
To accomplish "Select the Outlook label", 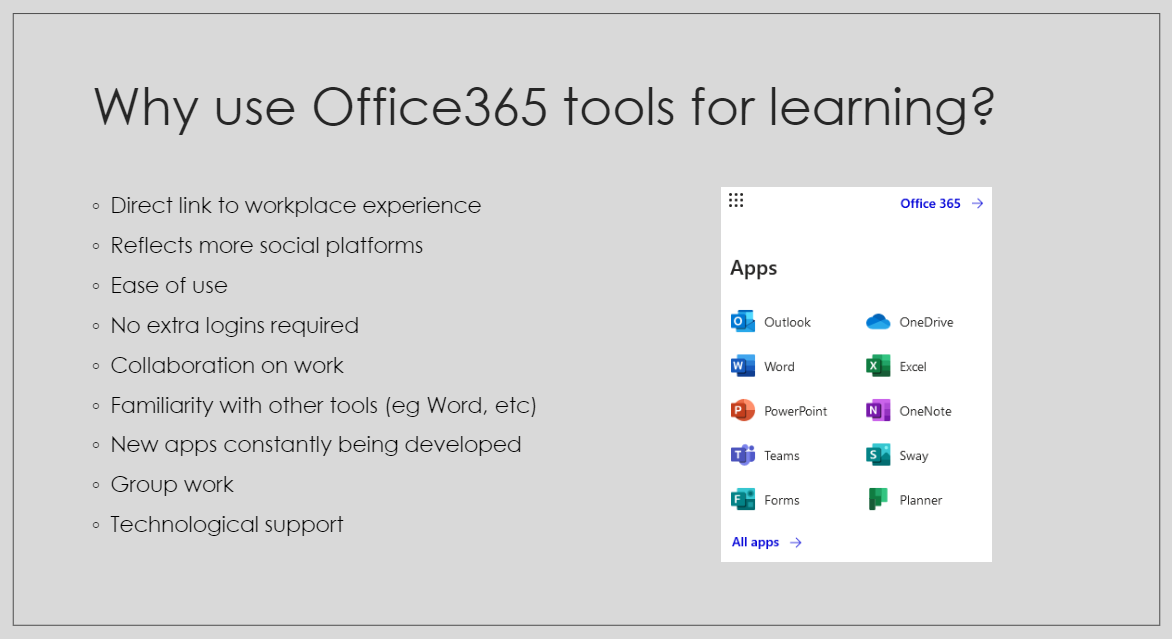I will point(787,322).
